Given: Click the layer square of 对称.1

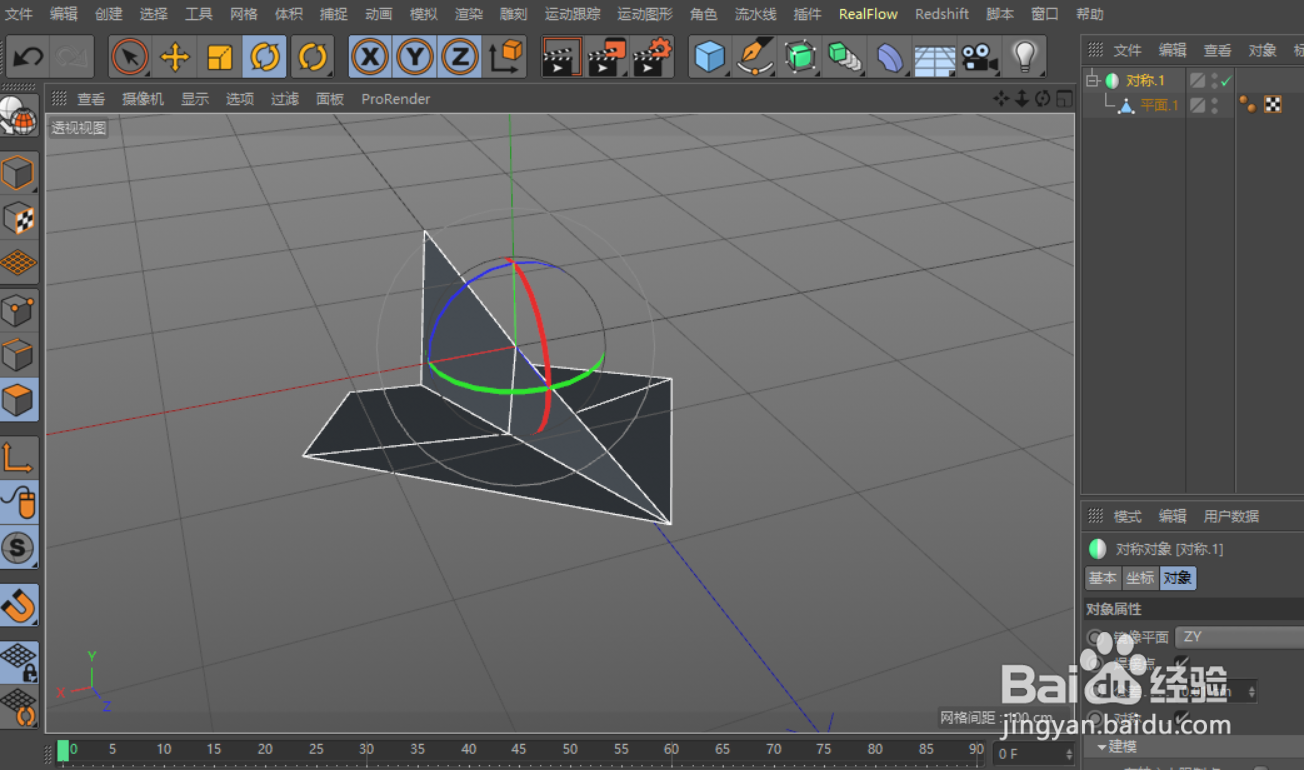Looking at the screenshot, I should (1197, 80).
